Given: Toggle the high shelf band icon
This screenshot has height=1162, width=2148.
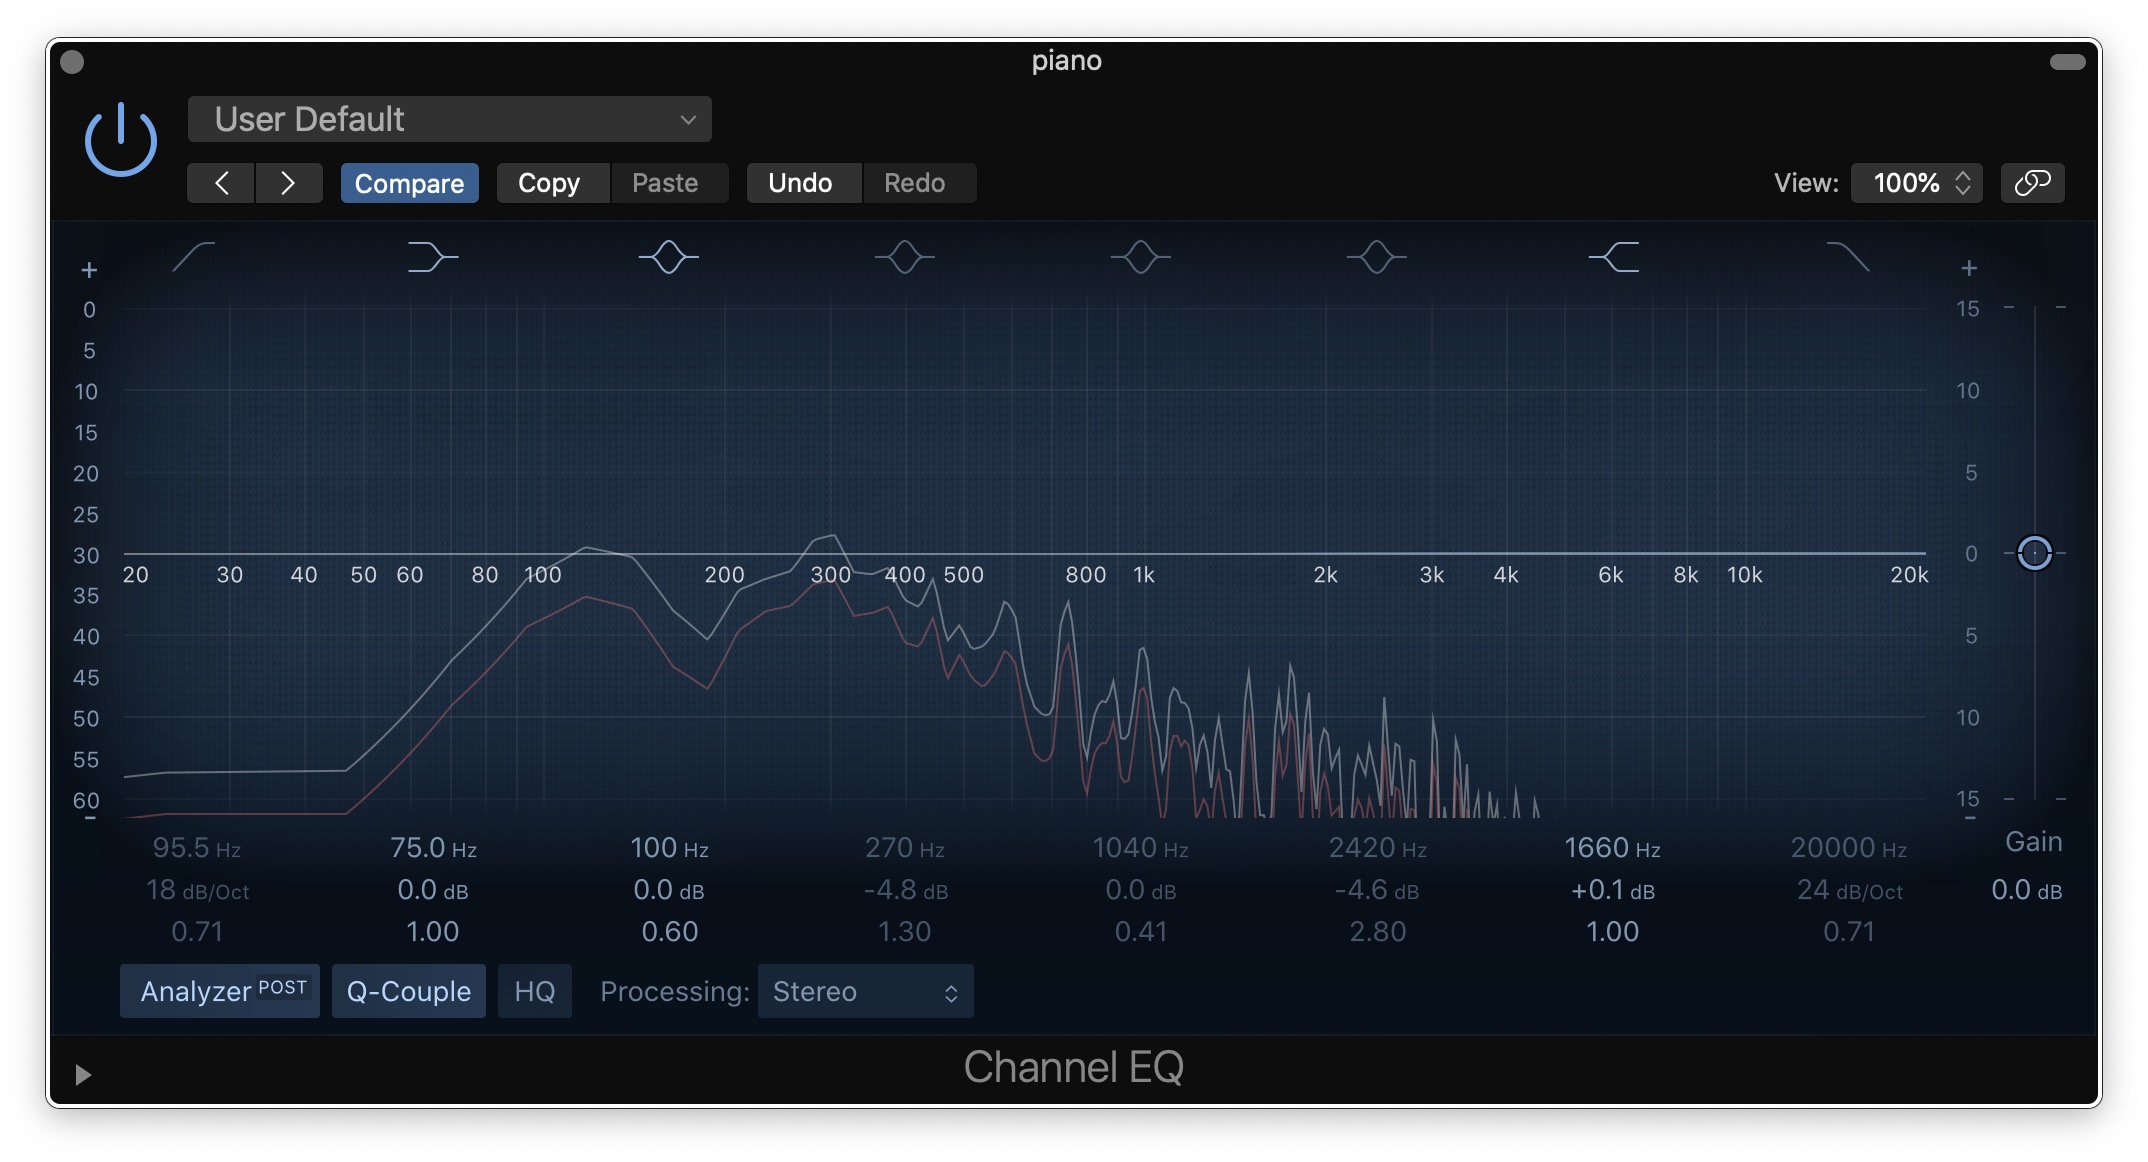Looking at the screenshot, I should click(1614, 257).
